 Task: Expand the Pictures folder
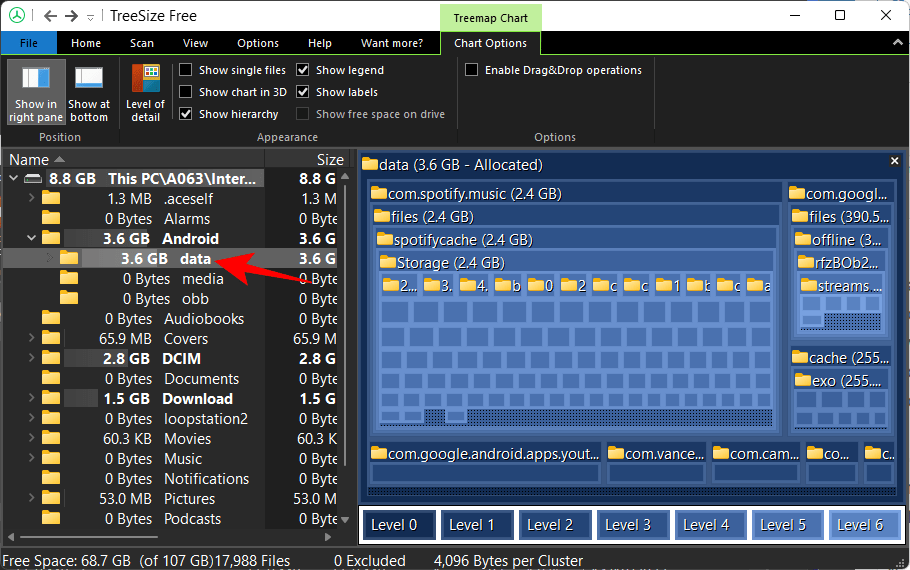[x=31, y=498]
